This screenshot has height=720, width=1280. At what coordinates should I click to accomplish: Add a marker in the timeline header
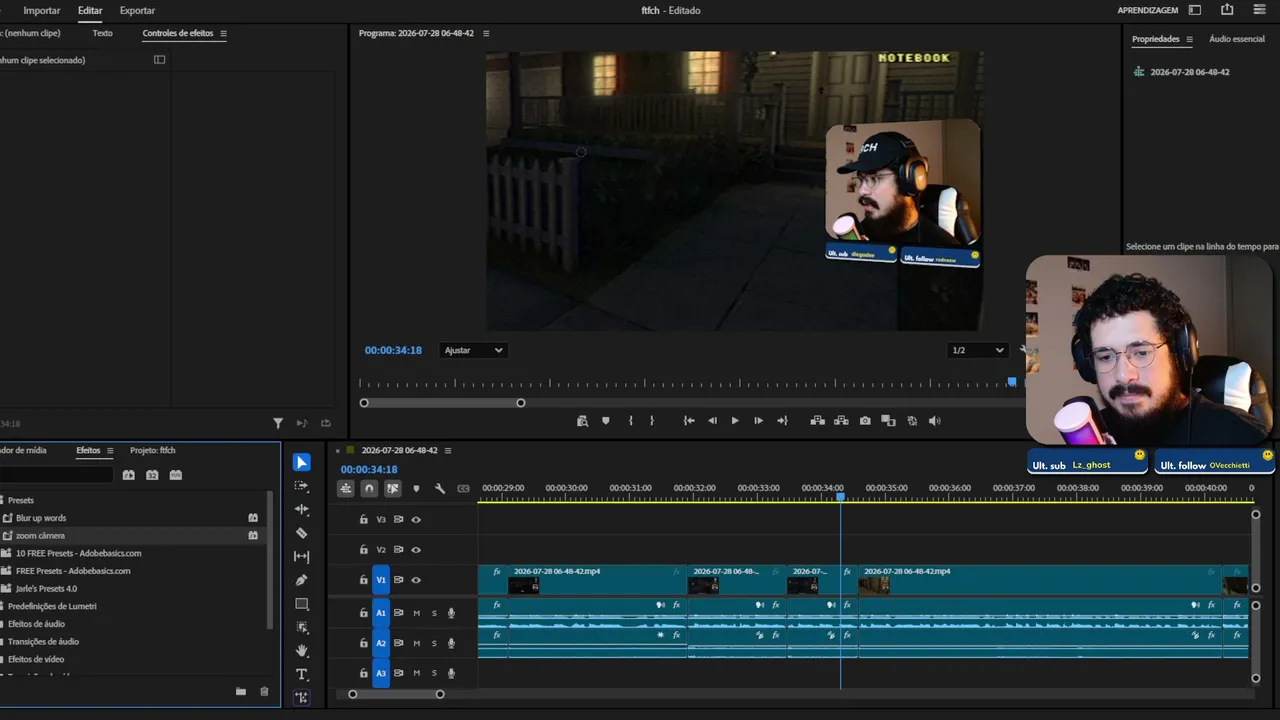tap(416, 489)
